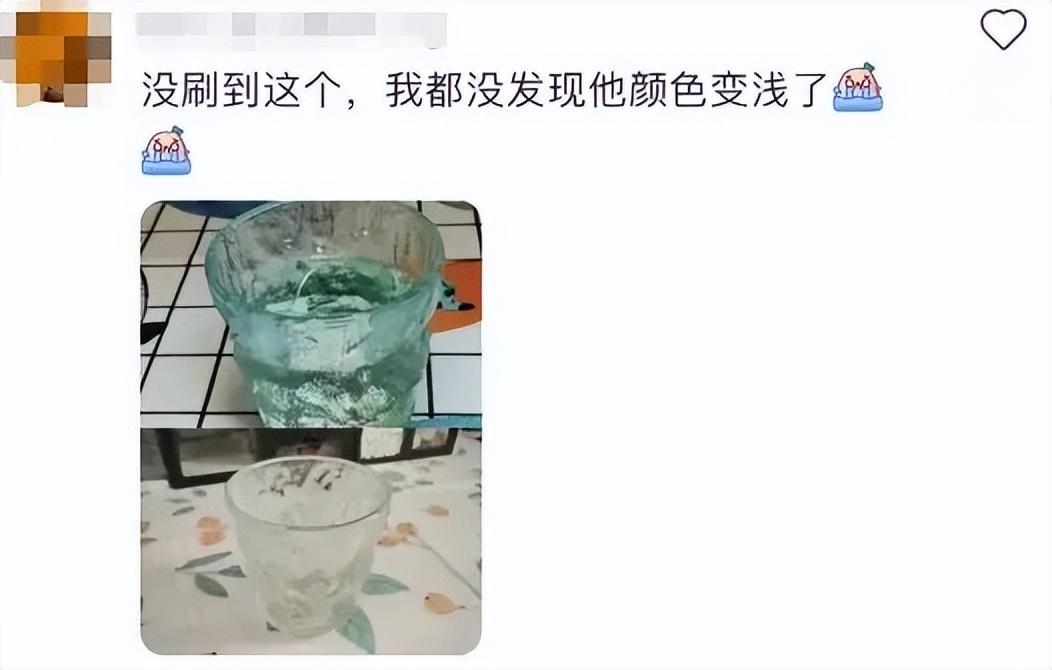Like the comment with the heart icon
The height and width of the screenshot is (670, 1052).
[1003, 30]
